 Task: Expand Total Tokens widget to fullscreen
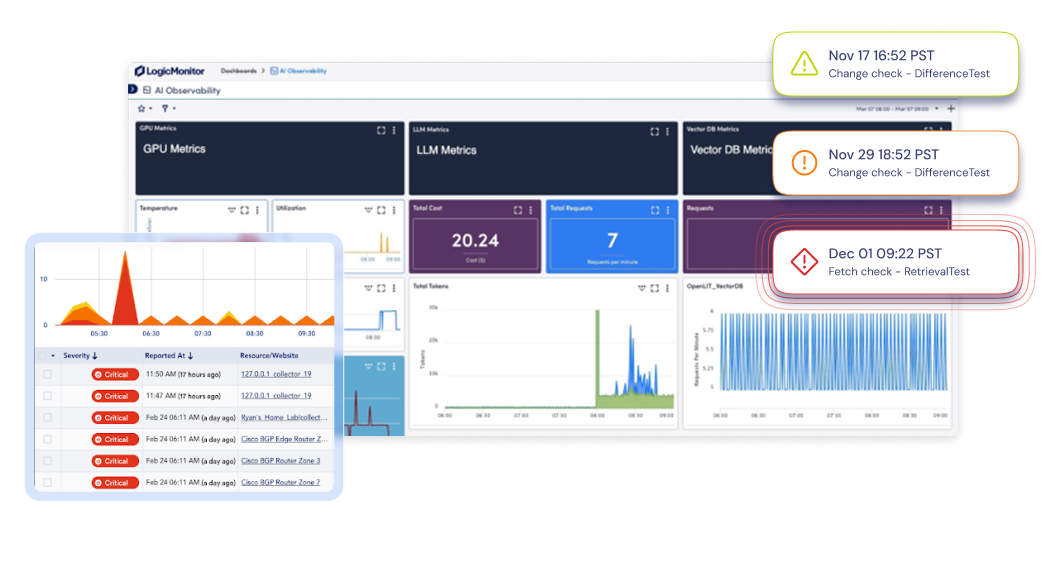pos(654,288)
